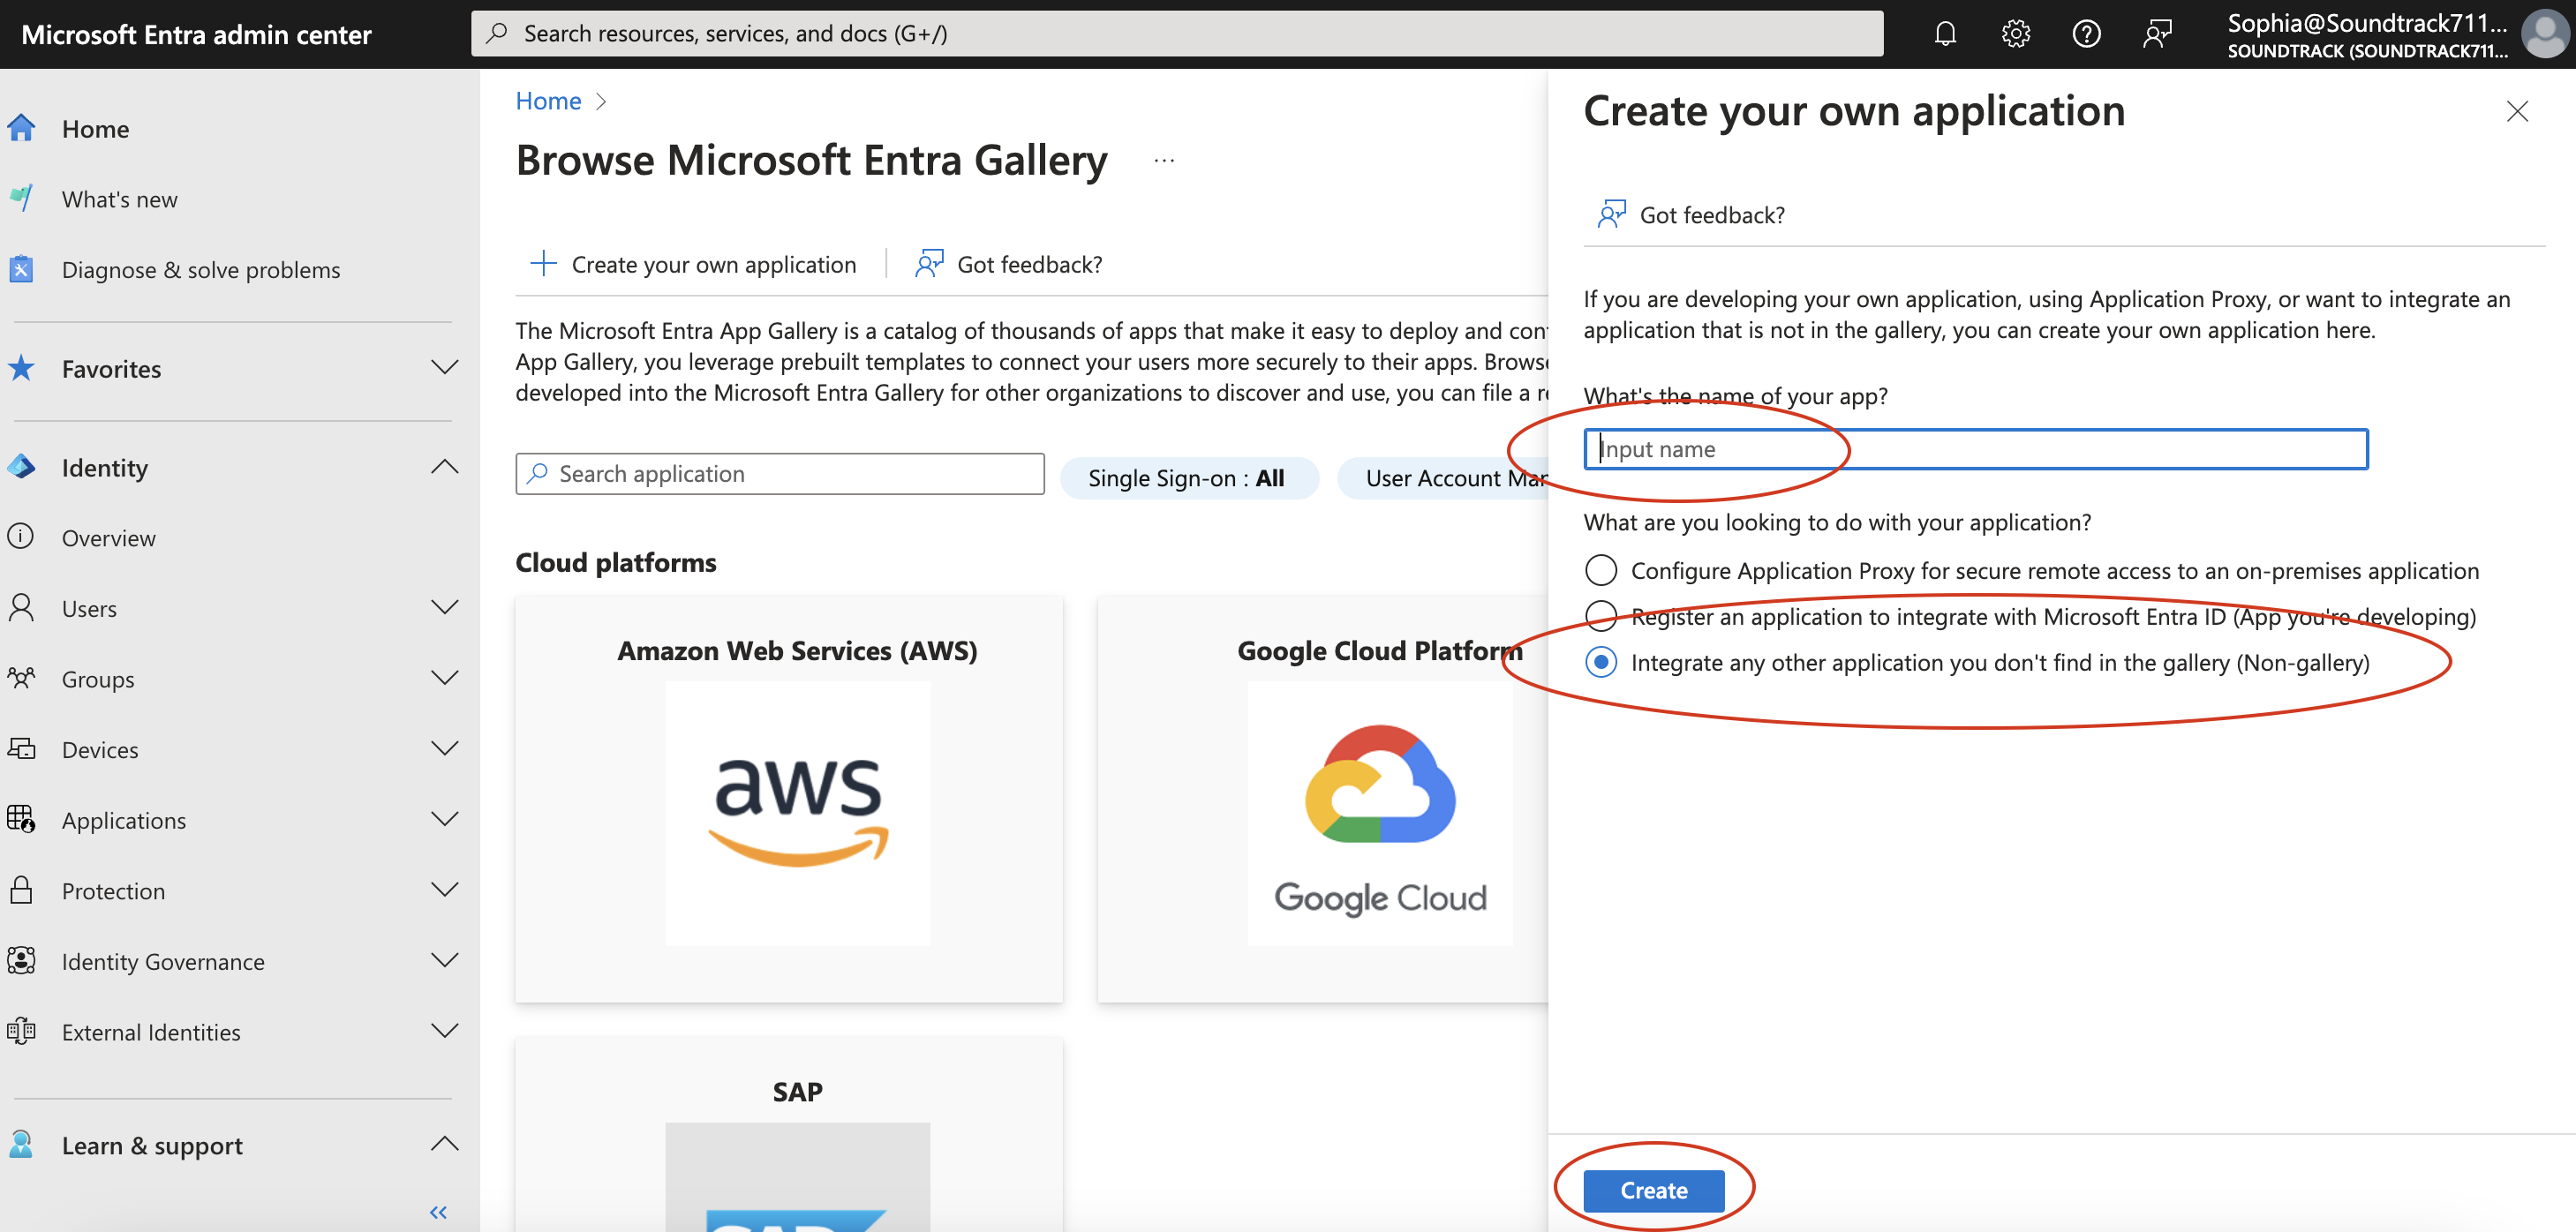Expand the Identity Governance chevron
2576x1232 pixels.
(x=444, y=960)
